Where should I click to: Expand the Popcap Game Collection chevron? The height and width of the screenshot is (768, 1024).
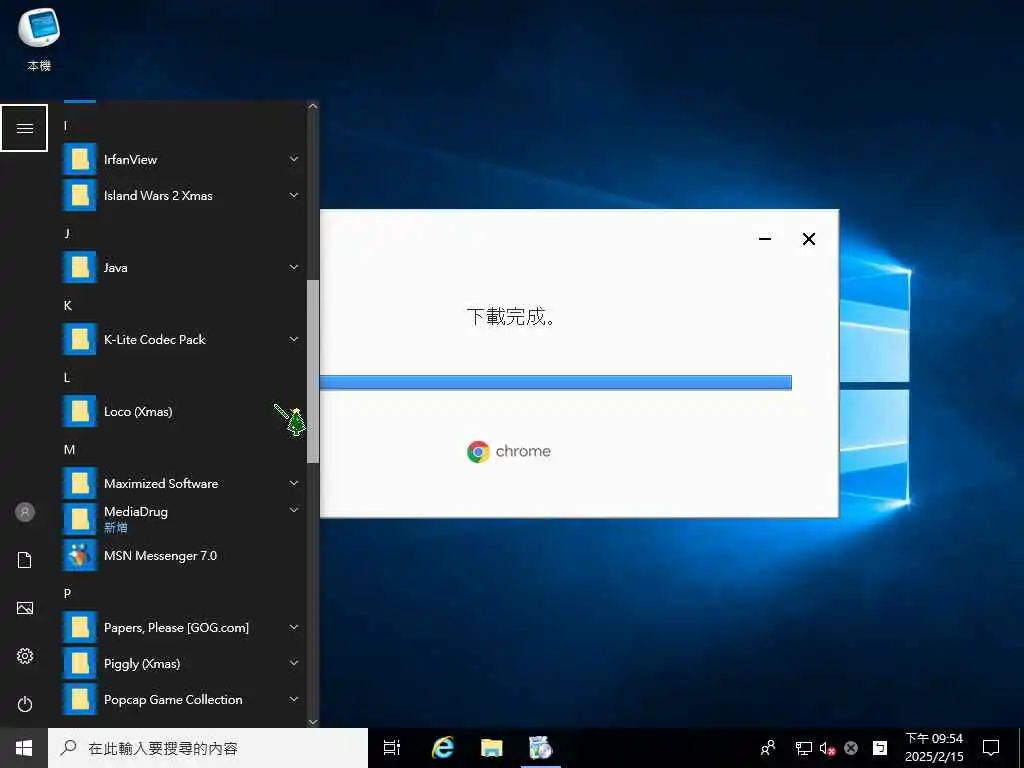294,699
